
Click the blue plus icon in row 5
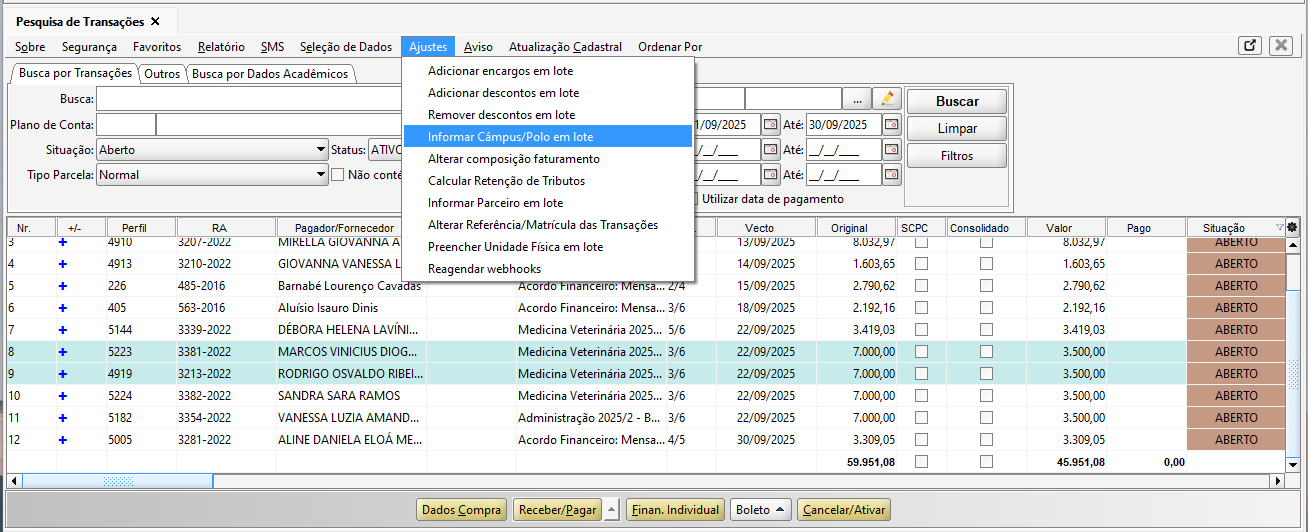[62, 286]
